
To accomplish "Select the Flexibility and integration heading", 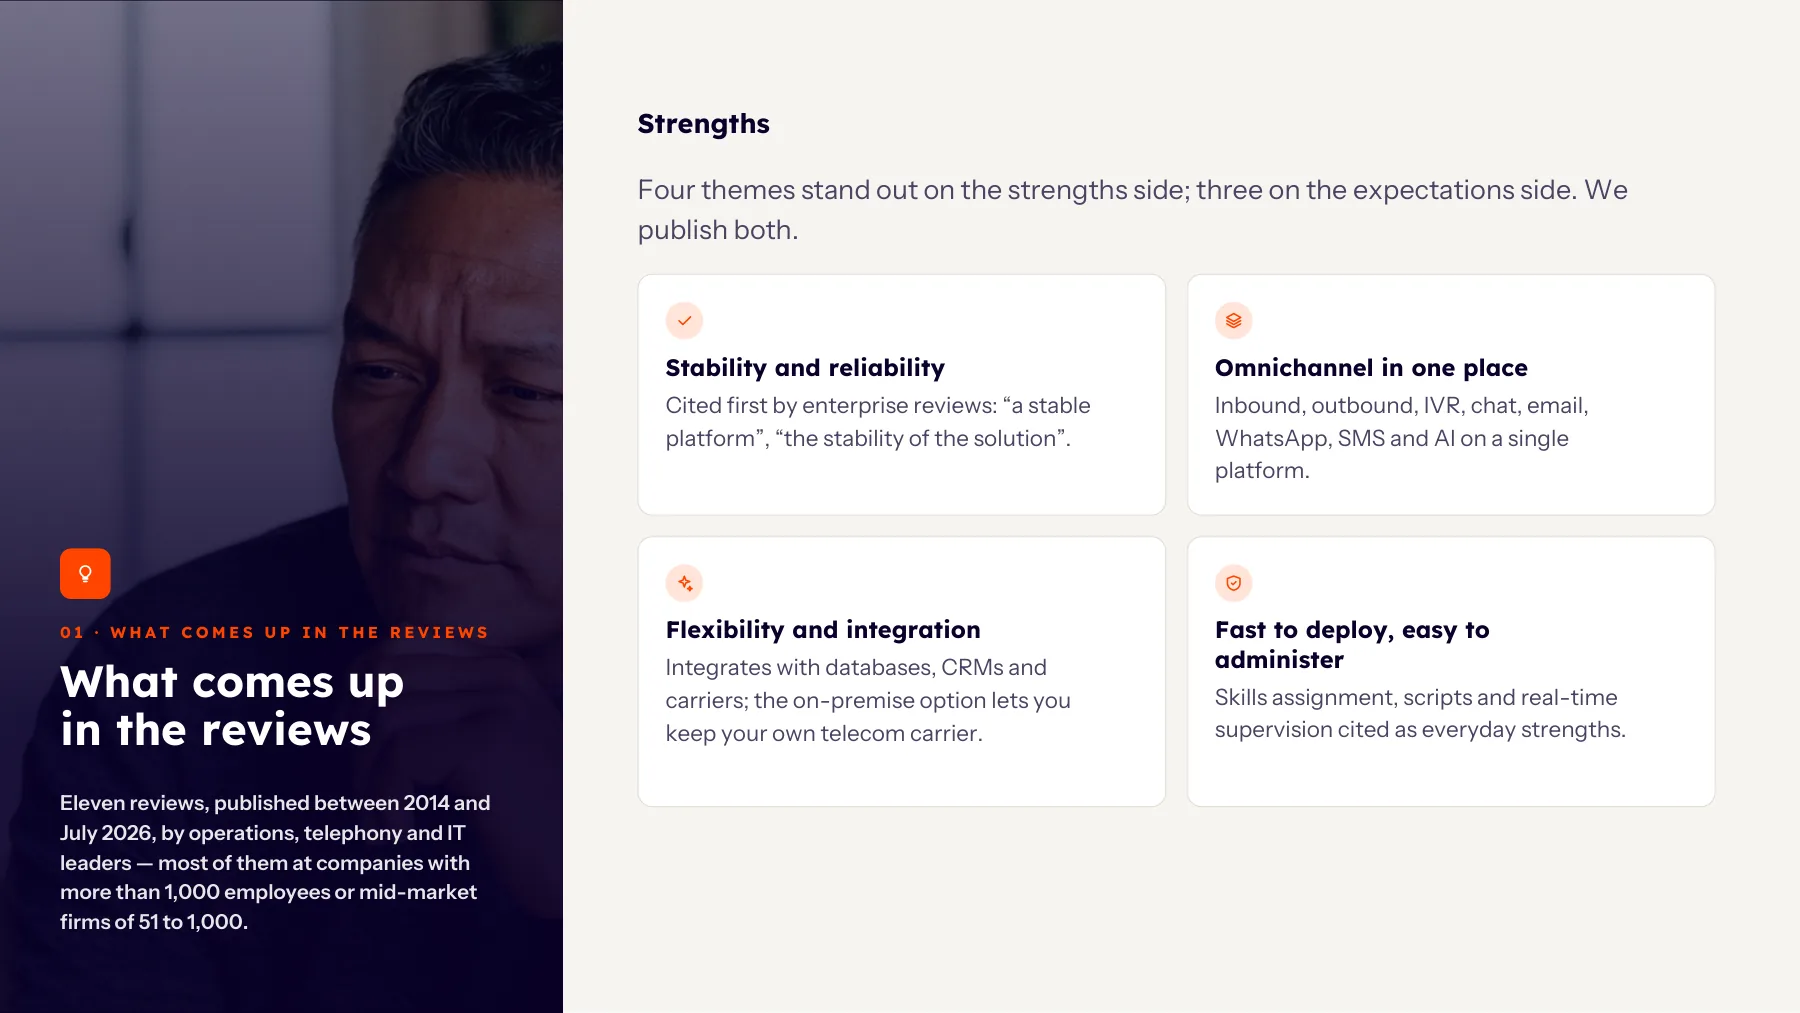I will 823,630.
